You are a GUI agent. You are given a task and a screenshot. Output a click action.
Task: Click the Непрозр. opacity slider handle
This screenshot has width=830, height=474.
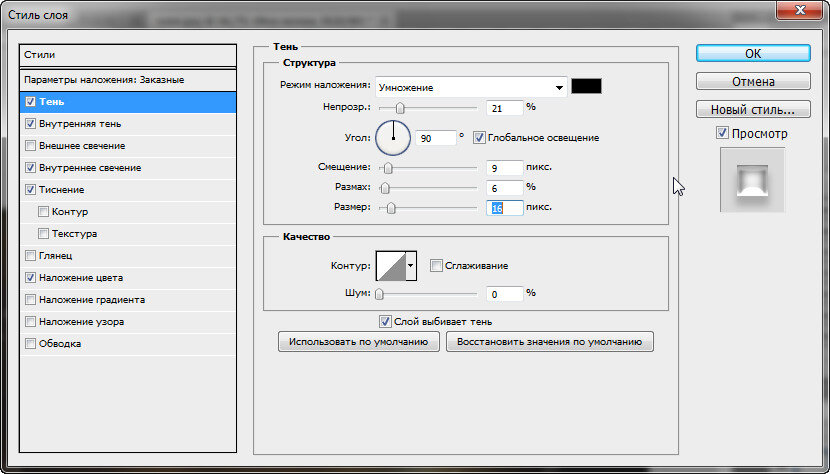click(400, 108)
